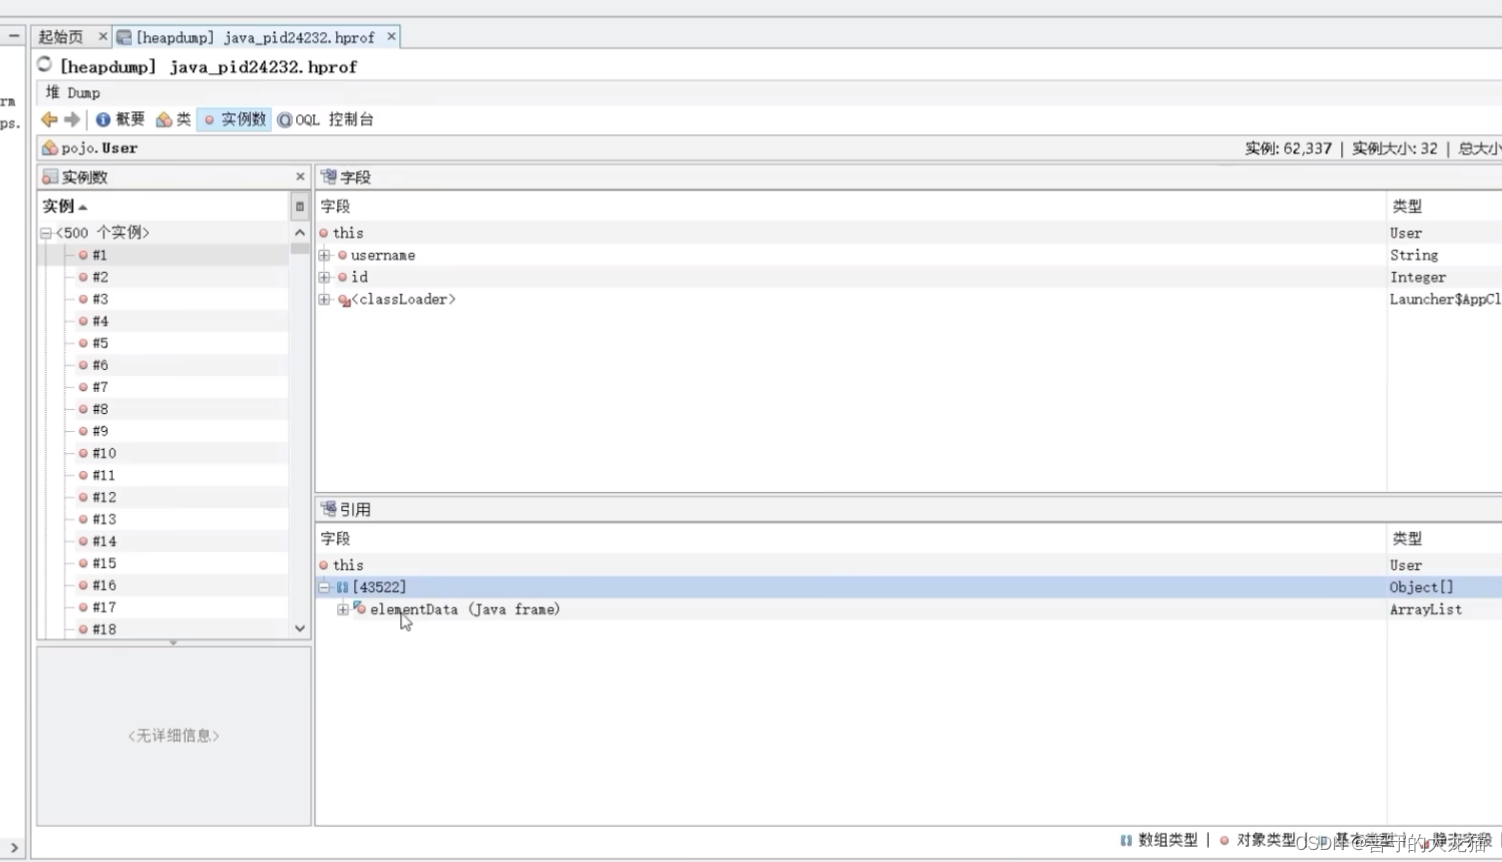Close the 起始页 tab
The height and width of the screenshot is (862, 1502).
coord(102,37)
